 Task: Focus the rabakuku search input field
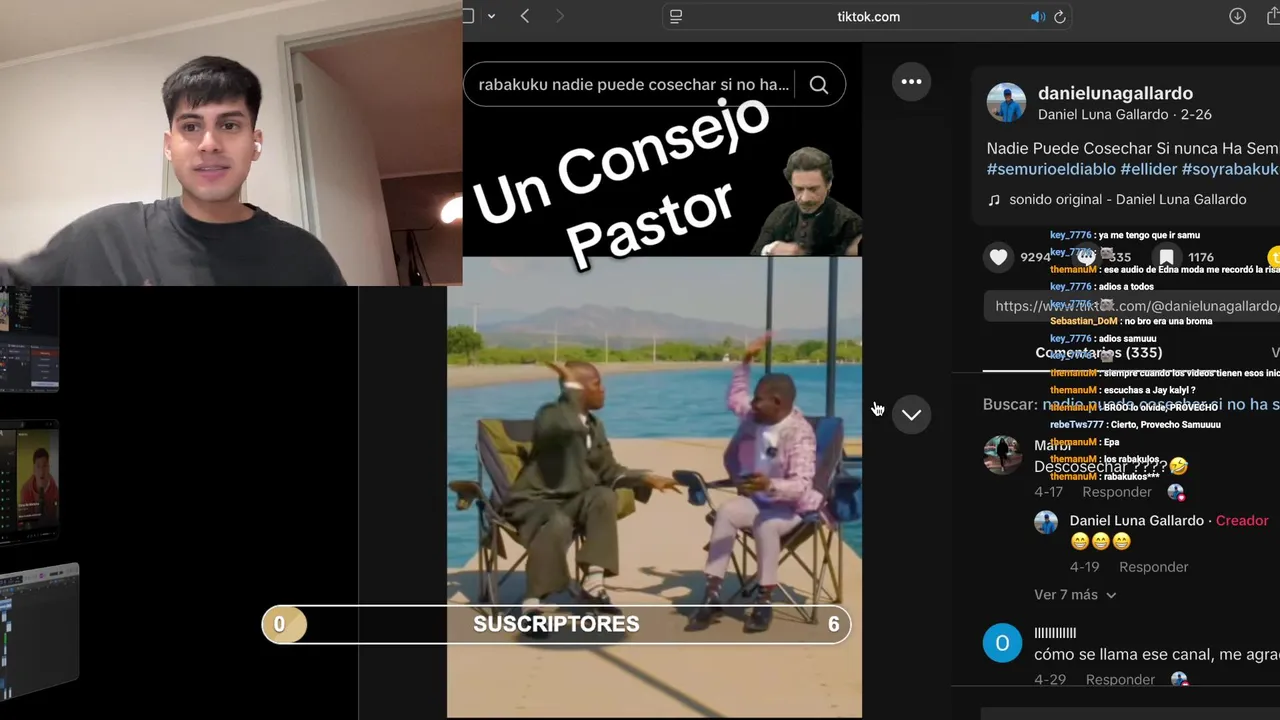634,85
